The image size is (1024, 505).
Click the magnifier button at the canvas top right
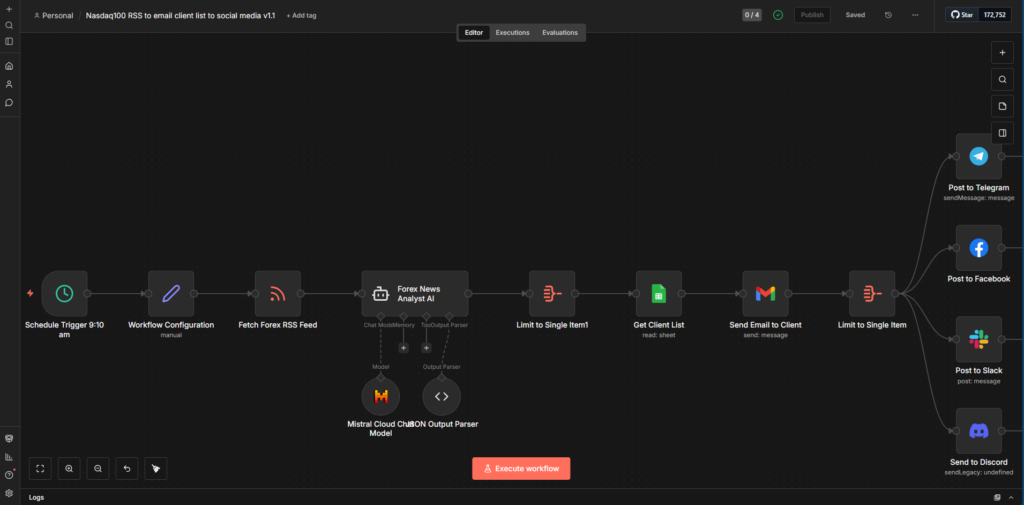1002,80
